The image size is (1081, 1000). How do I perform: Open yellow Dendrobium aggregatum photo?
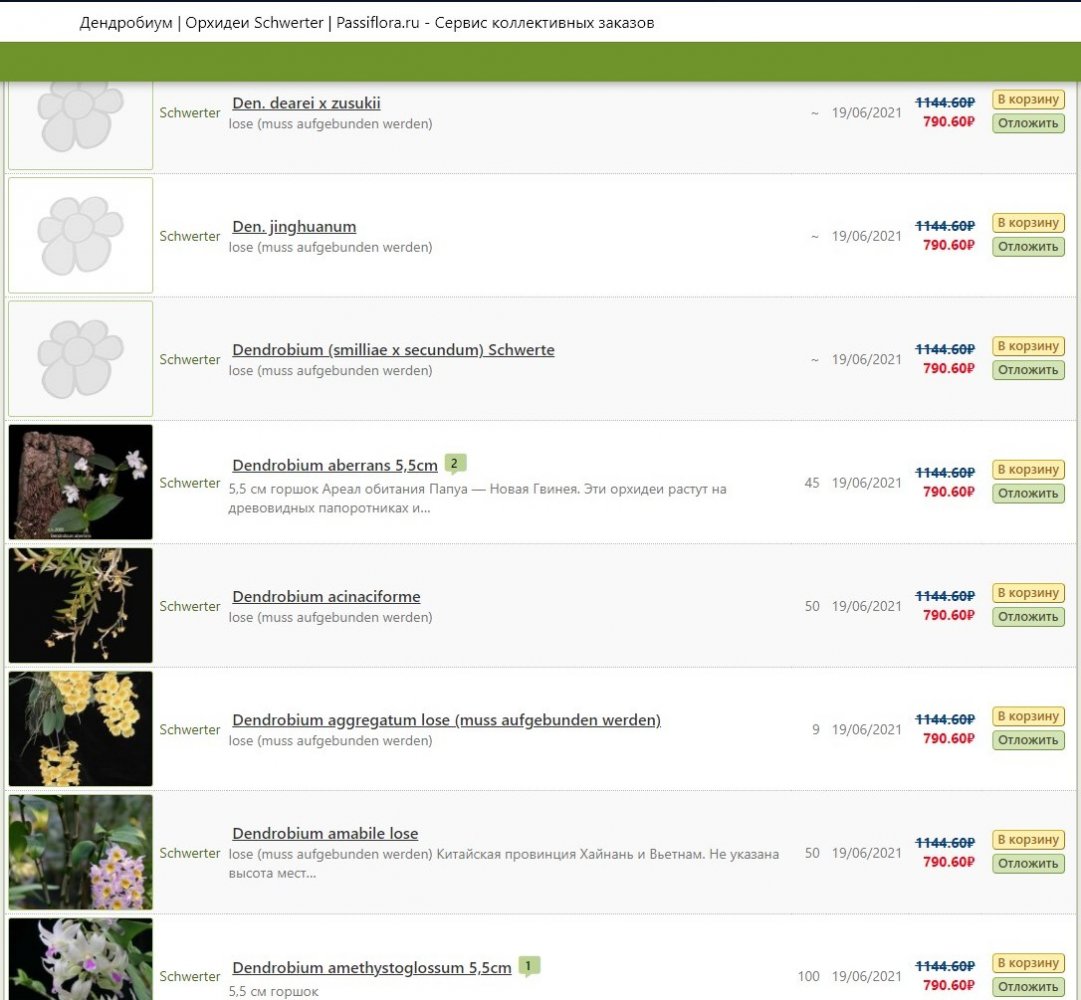click(80, 729)
